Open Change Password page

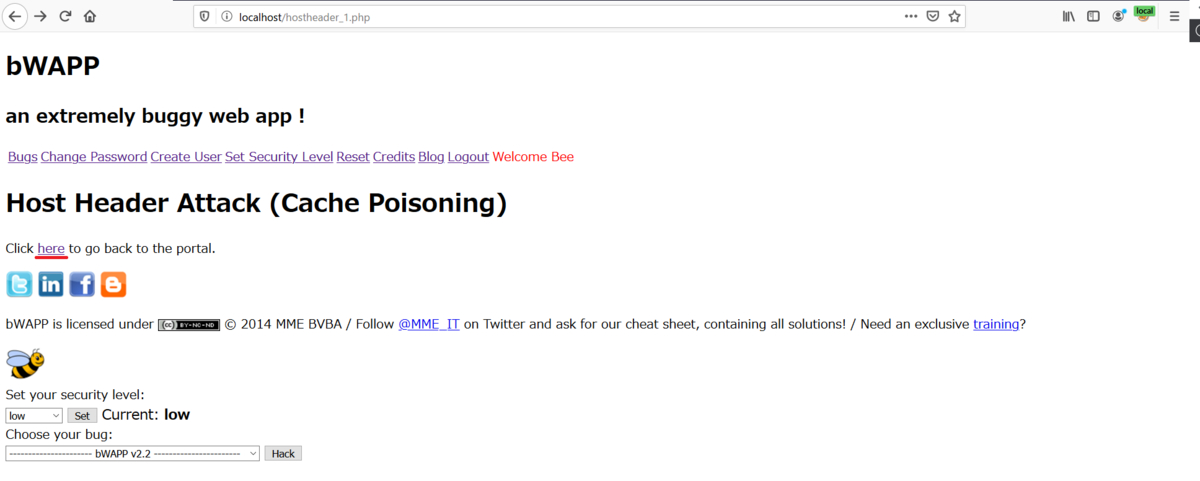(x=94, y=157)
